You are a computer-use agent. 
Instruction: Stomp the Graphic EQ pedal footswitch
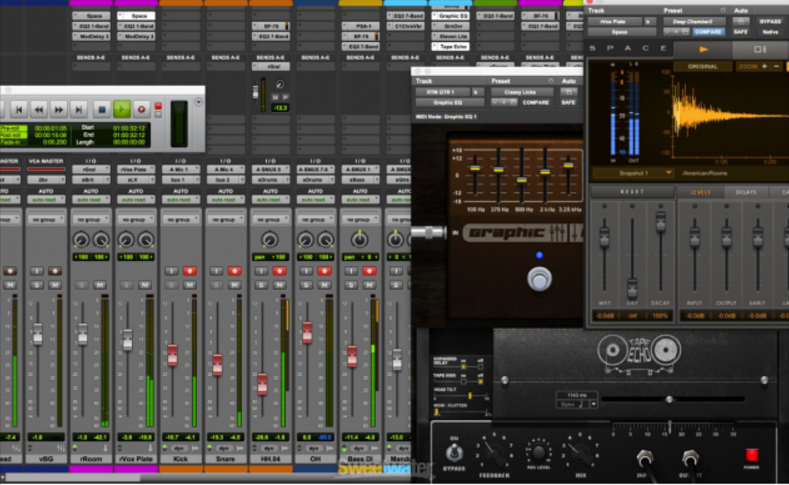[x=539, y=279]
